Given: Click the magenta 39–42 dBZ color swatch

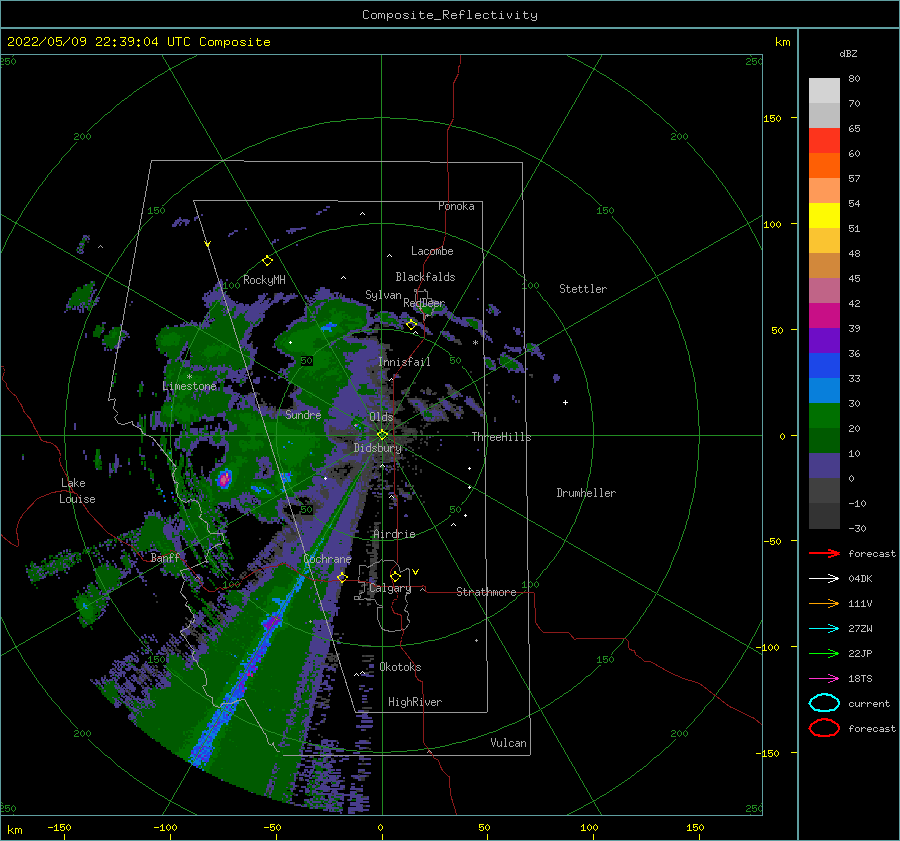Looking at the screenshot, I should click(824, 315).
